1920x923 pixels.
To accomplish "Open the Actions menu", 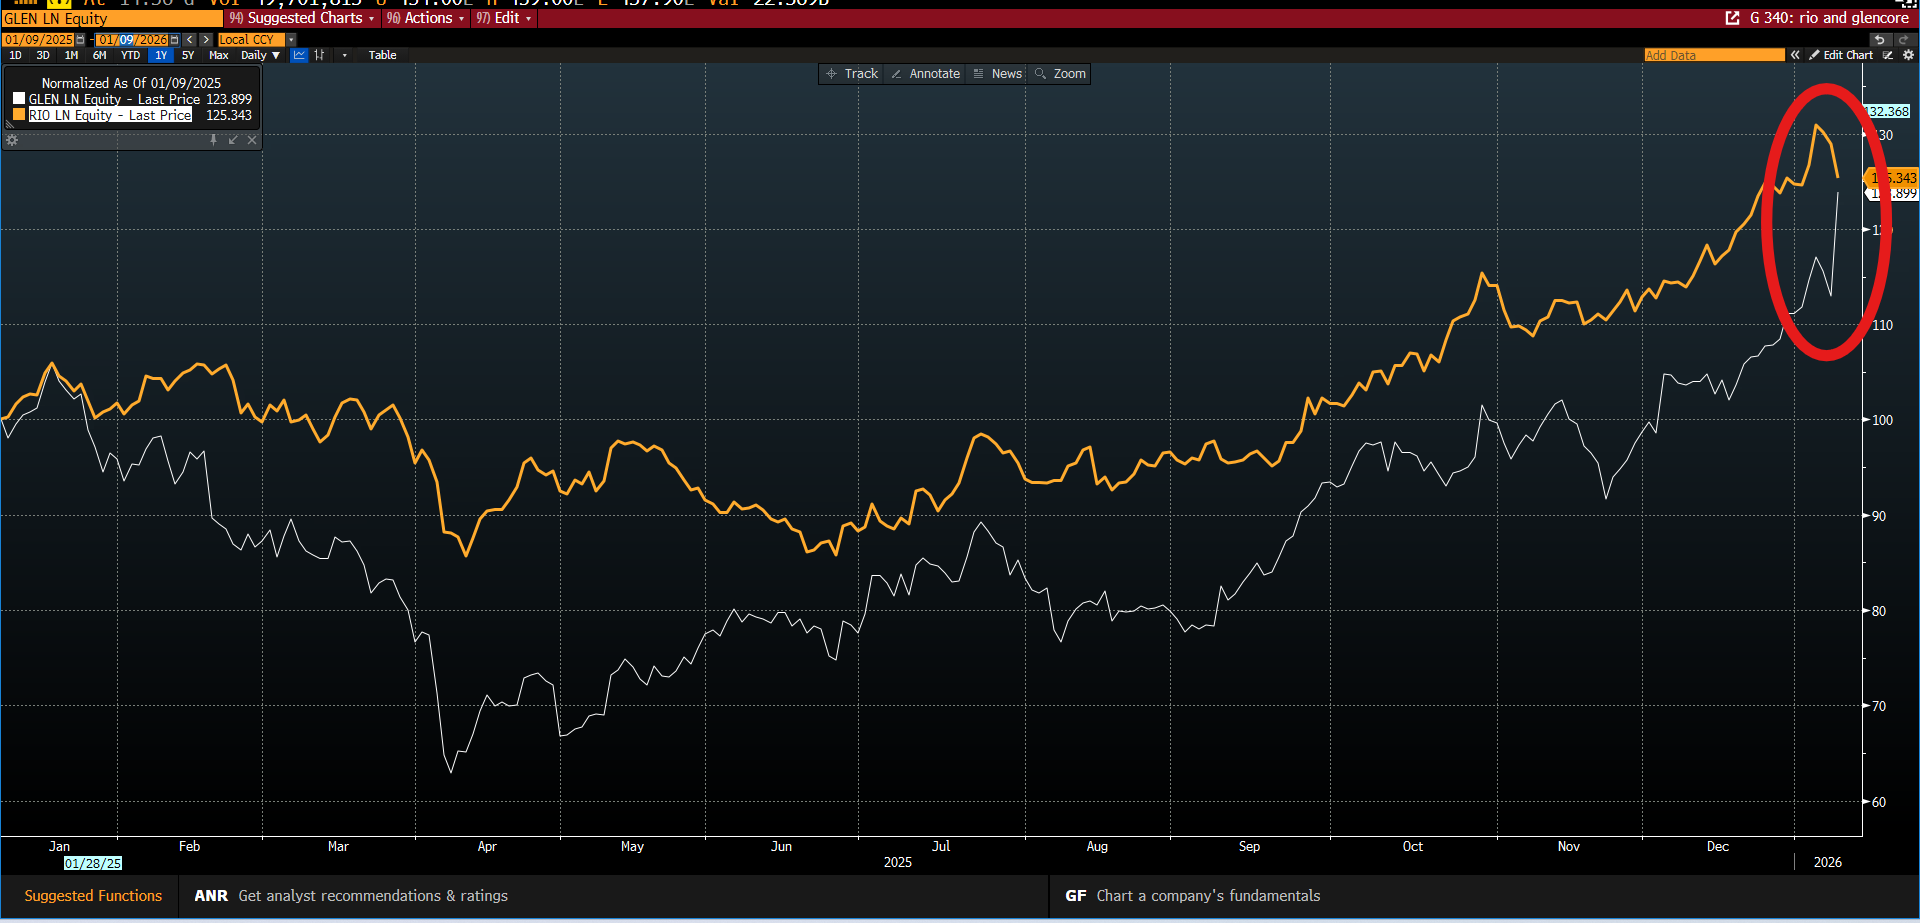I will click(x=425, y=18).
